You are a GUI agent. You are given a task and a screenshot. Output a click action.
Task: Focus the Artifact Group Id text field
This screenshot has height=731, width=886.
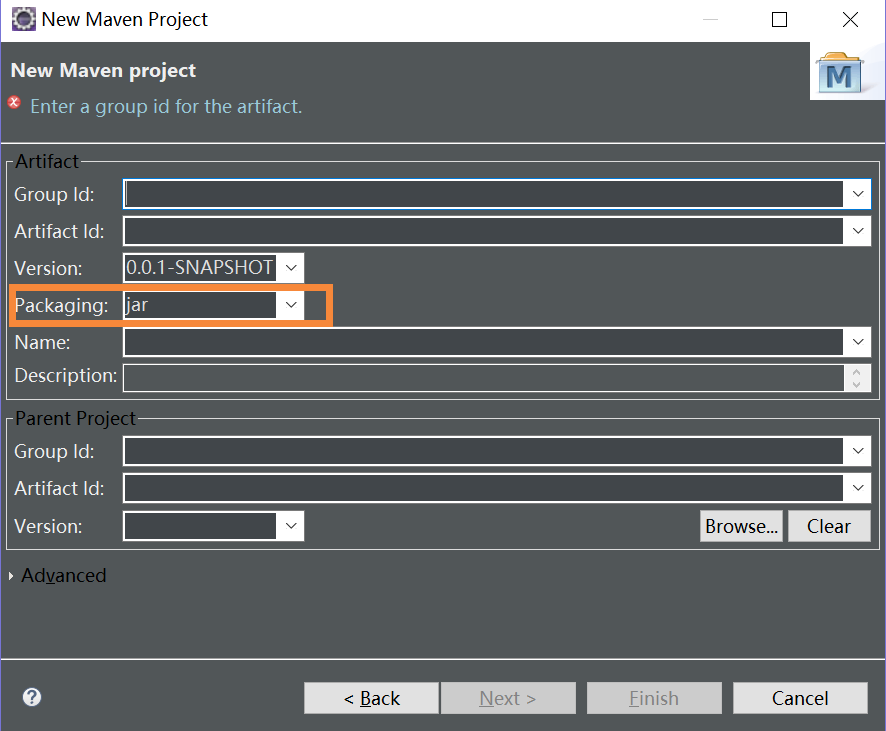484,194
